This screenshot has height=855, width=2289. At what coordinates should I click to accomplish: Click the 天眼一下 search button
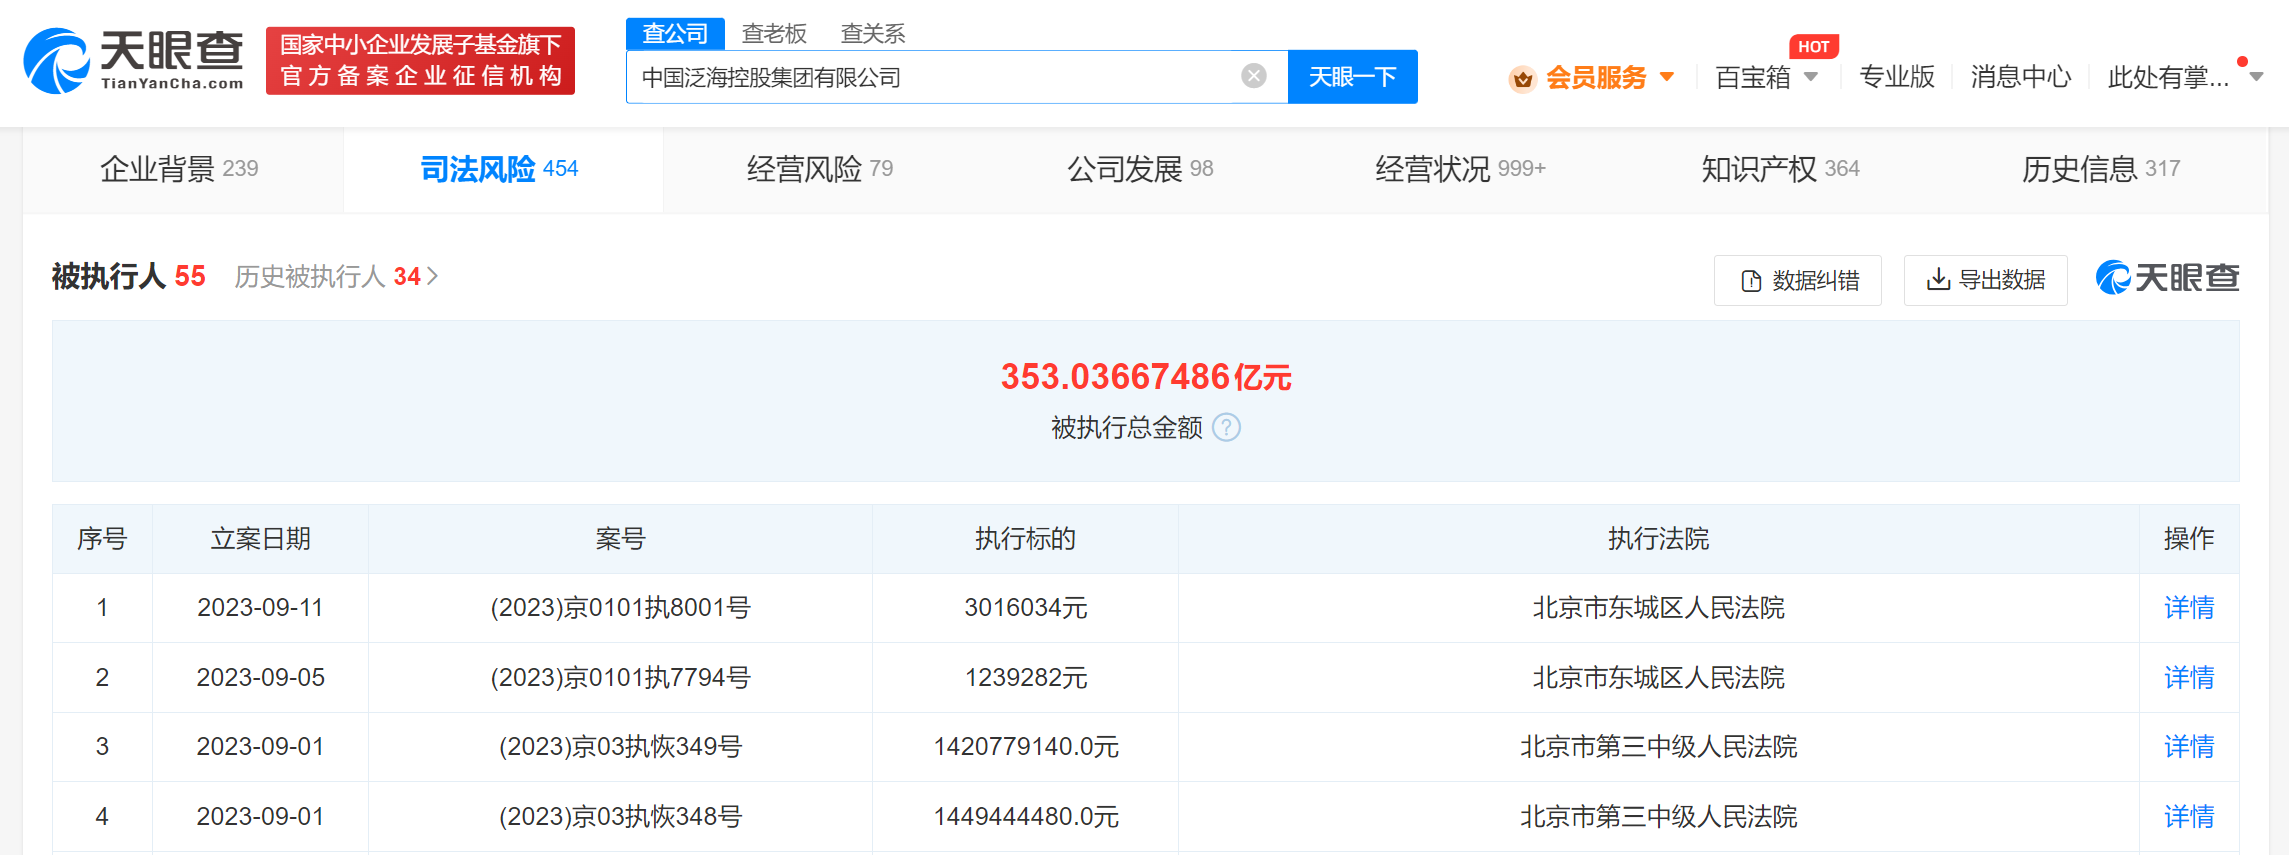(1352, 77)
